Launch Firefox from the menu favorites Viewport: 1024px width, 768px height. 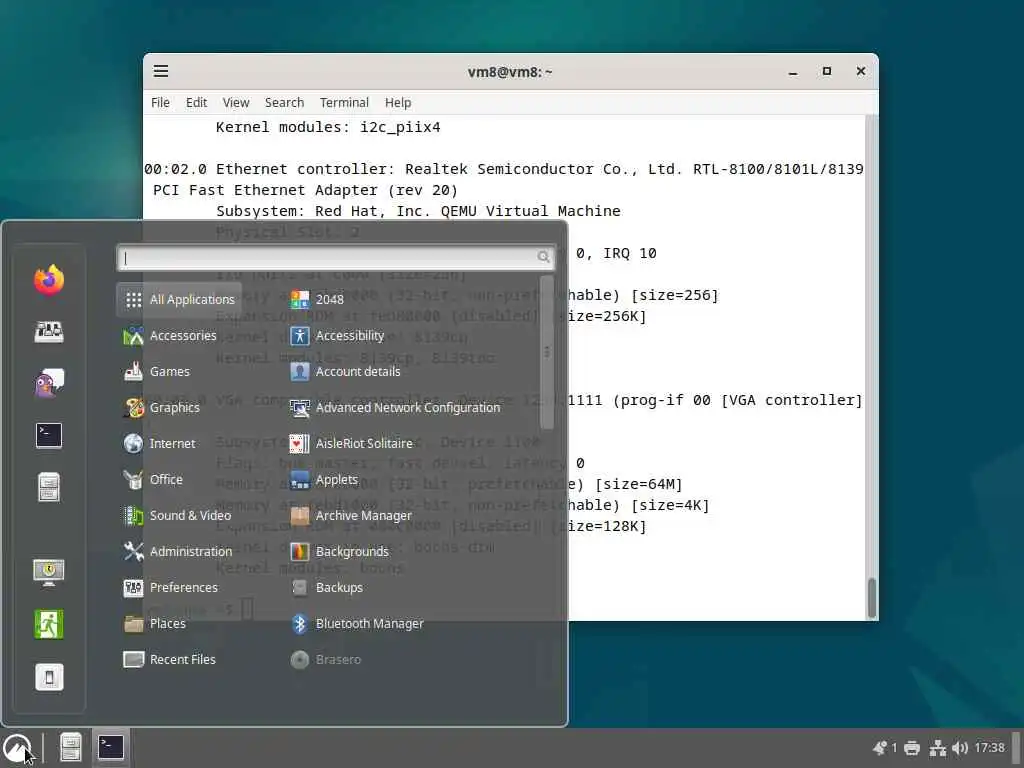(49, 280)
